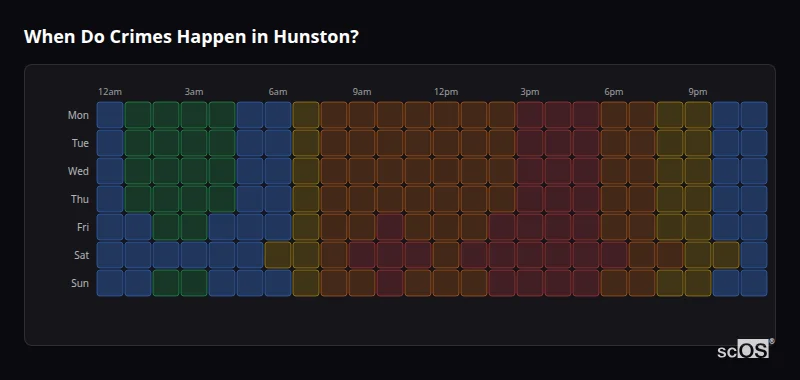Select the Monday 9pm yellow cell
Screen dimensions: 800x380
click(698, 115)
